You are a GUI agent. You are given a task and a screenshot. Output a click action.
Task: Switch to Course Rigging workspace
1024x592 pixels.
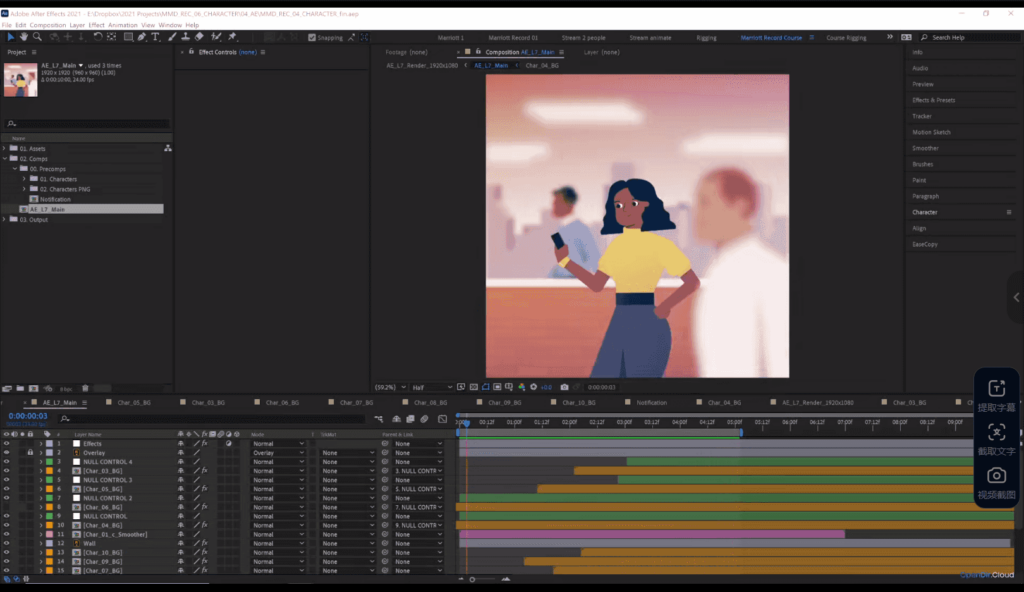(x=846, y=38)
